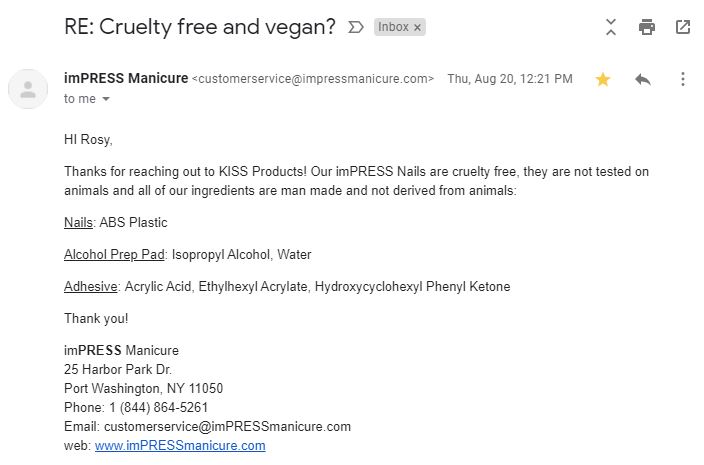Image resolution: width=704 pixels, height=465 pixels.
Task: Click the underlined Adhesive heading
Action: click(90, 286)
